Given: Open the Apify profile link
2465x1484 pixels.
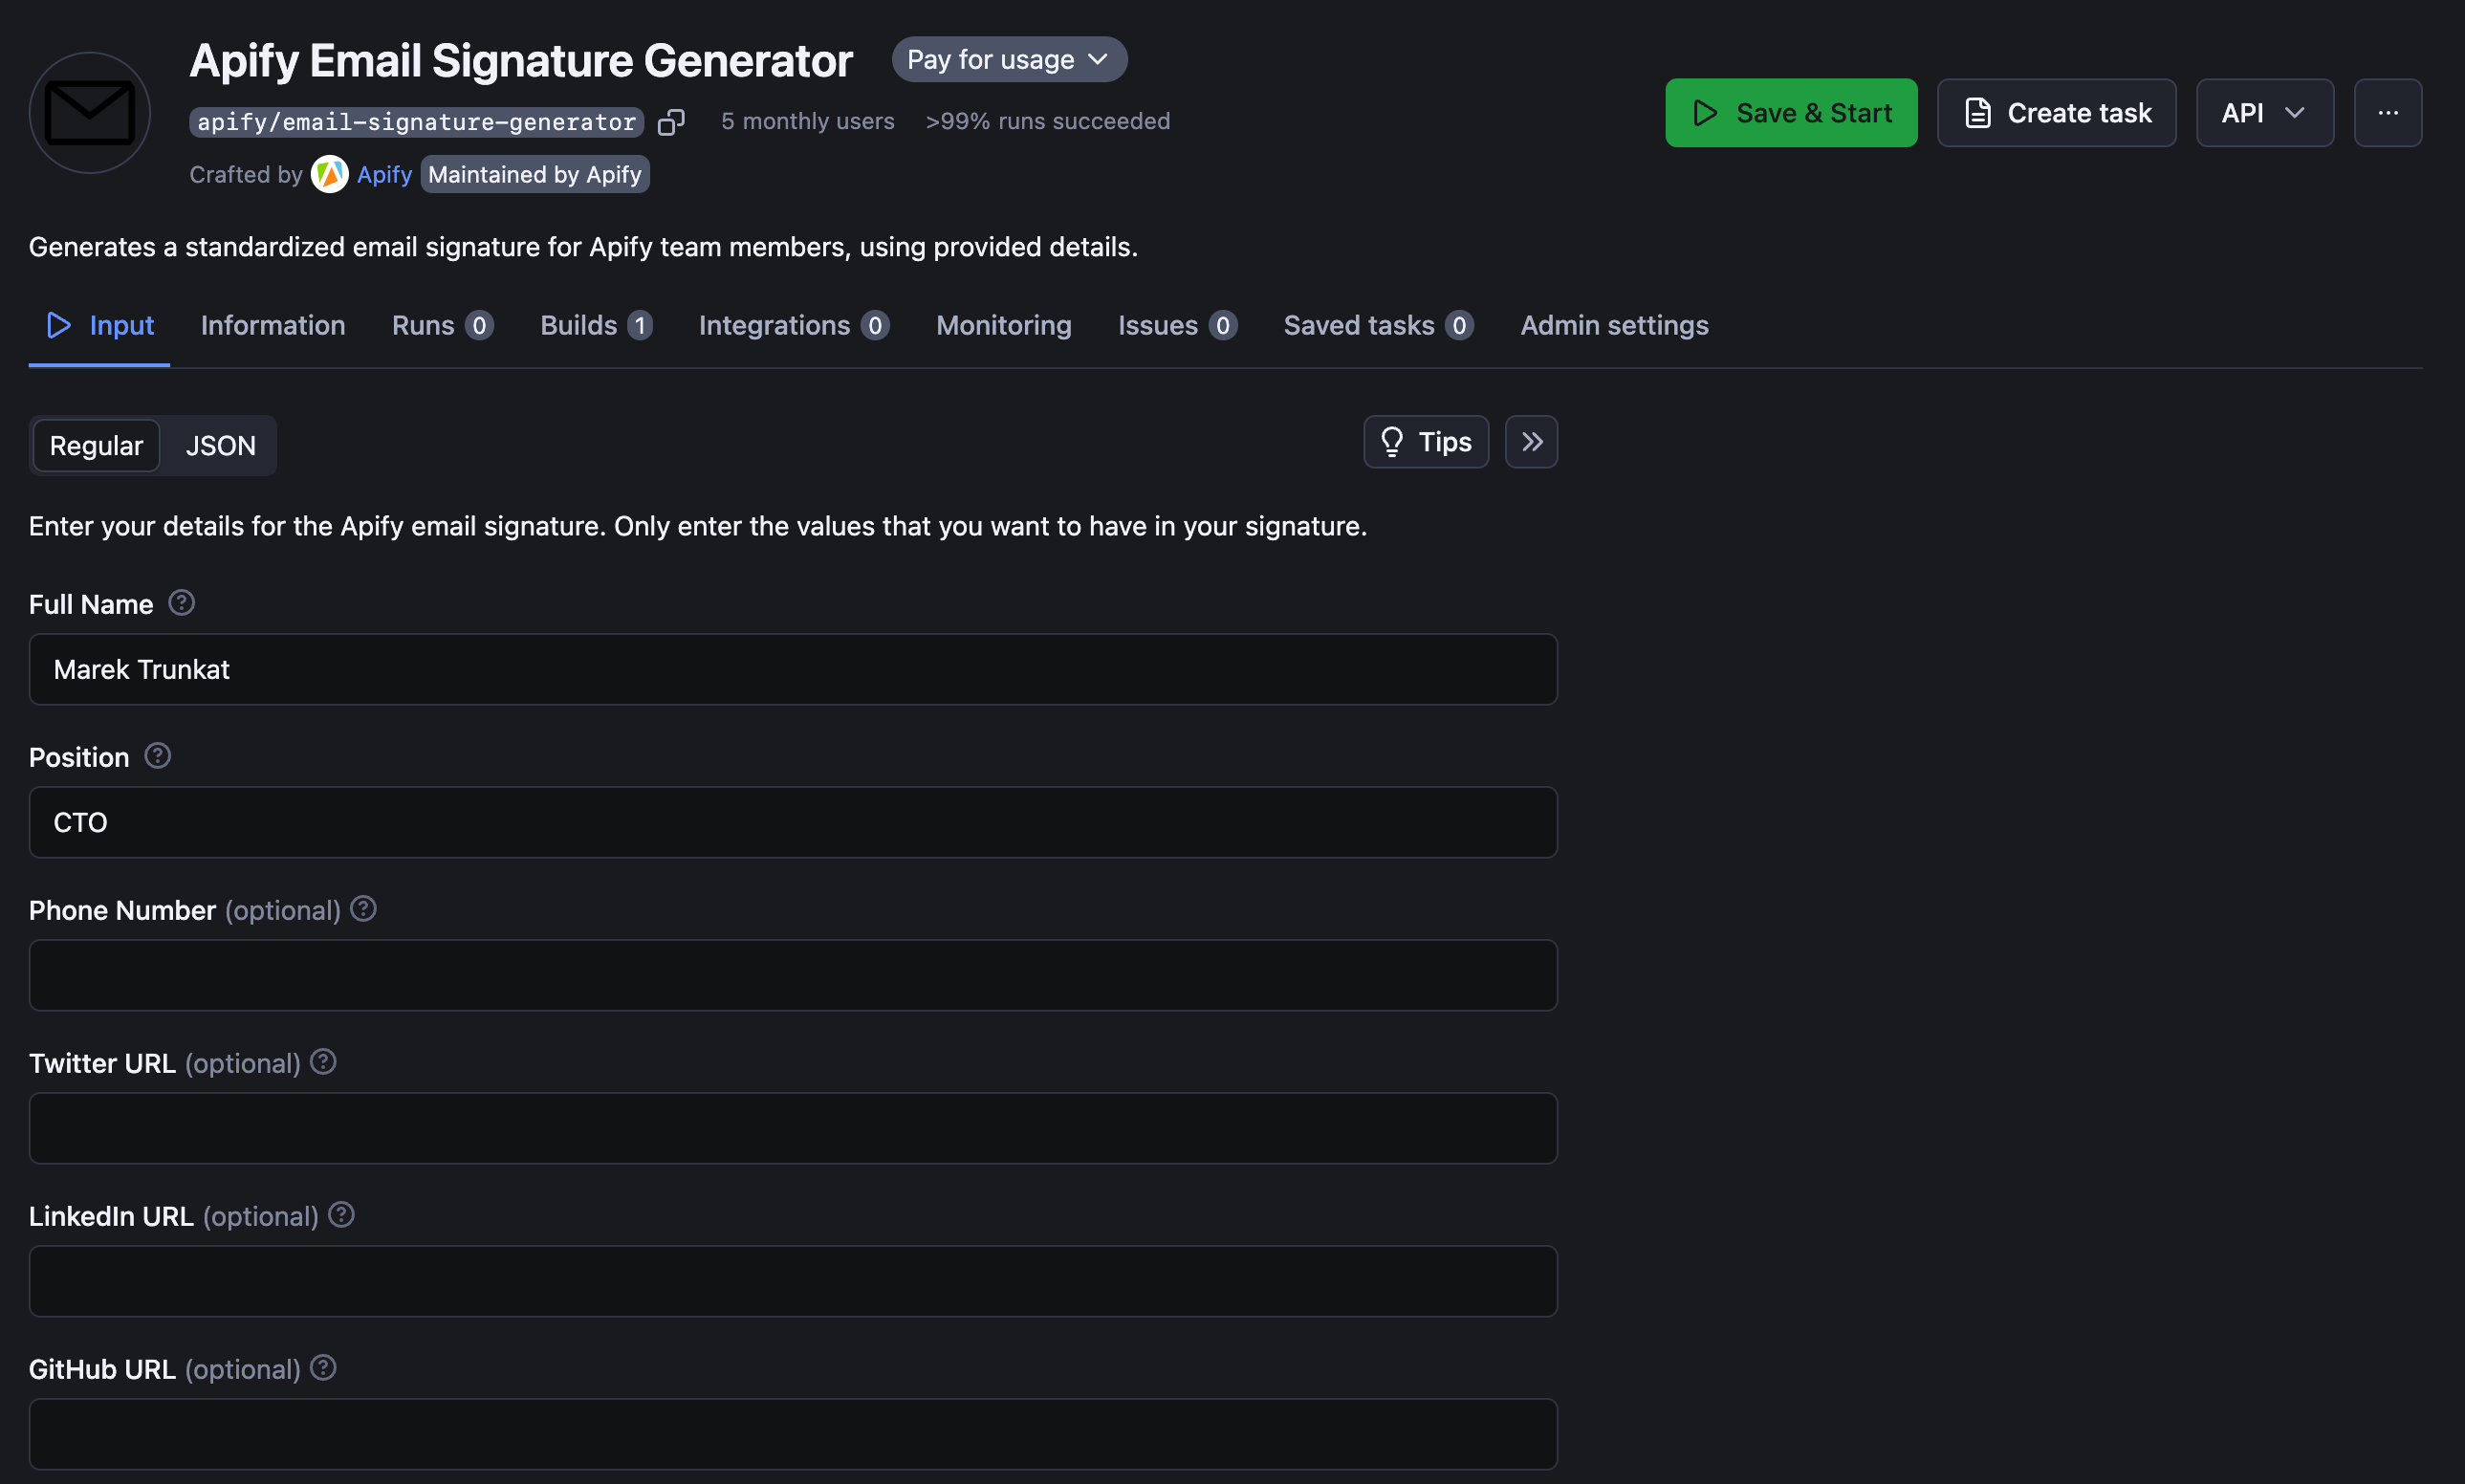Looking at the screenshot, I should (x=384, y=174).
